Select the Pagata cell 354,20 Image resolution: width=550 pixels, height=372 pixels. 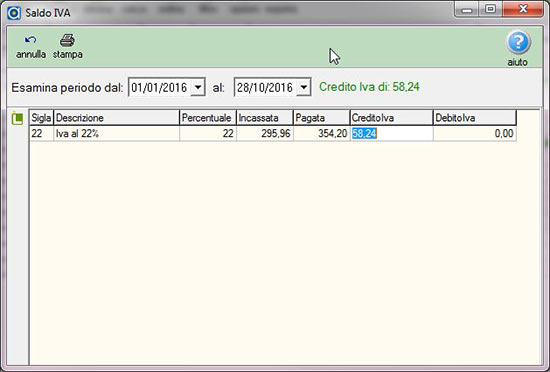[x=322, y=134]
